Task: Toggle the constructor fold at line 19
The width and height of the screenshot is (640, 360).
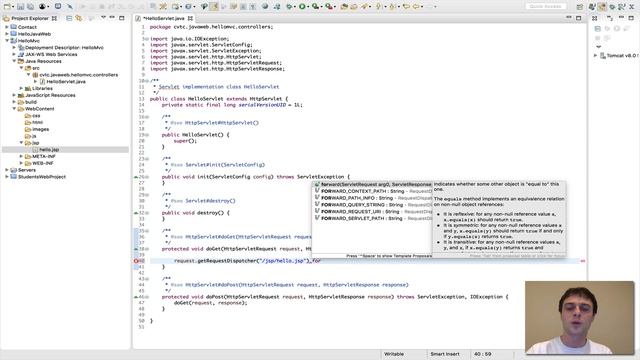Action: pos(146,135)
